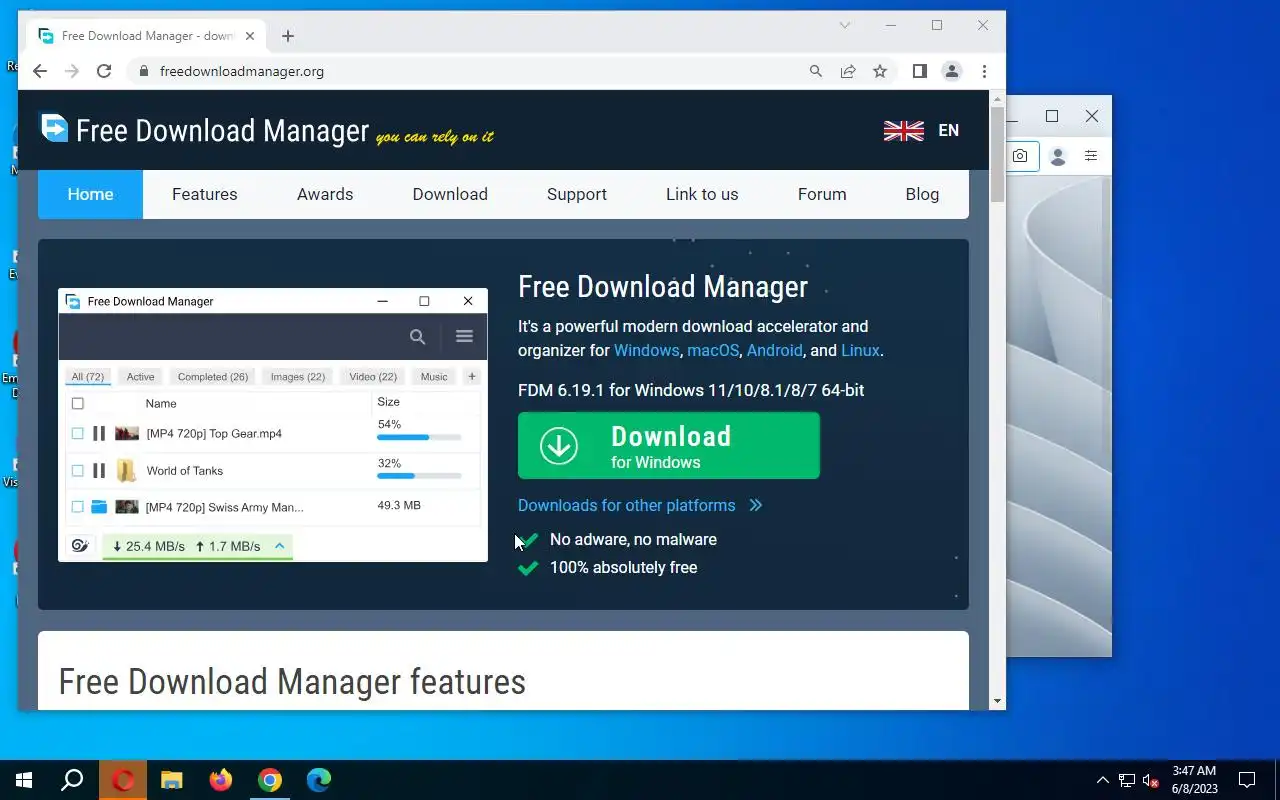This screenshot has height=800, width=1280.
Task: Open the Windows Start menu
Action: 24,780
